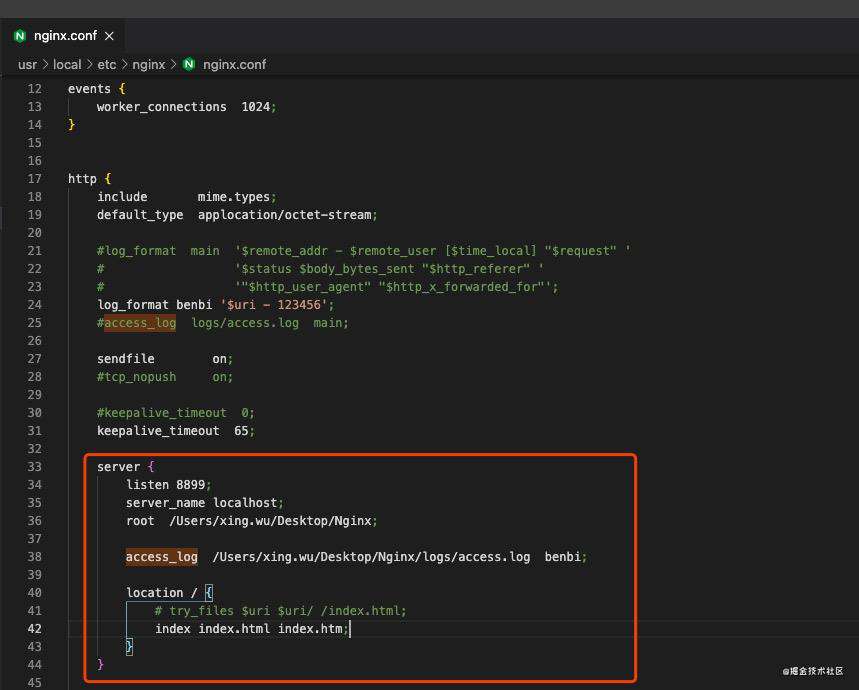
Task: Click line number 33 in the gutter
Action: [x=35, y=467]
